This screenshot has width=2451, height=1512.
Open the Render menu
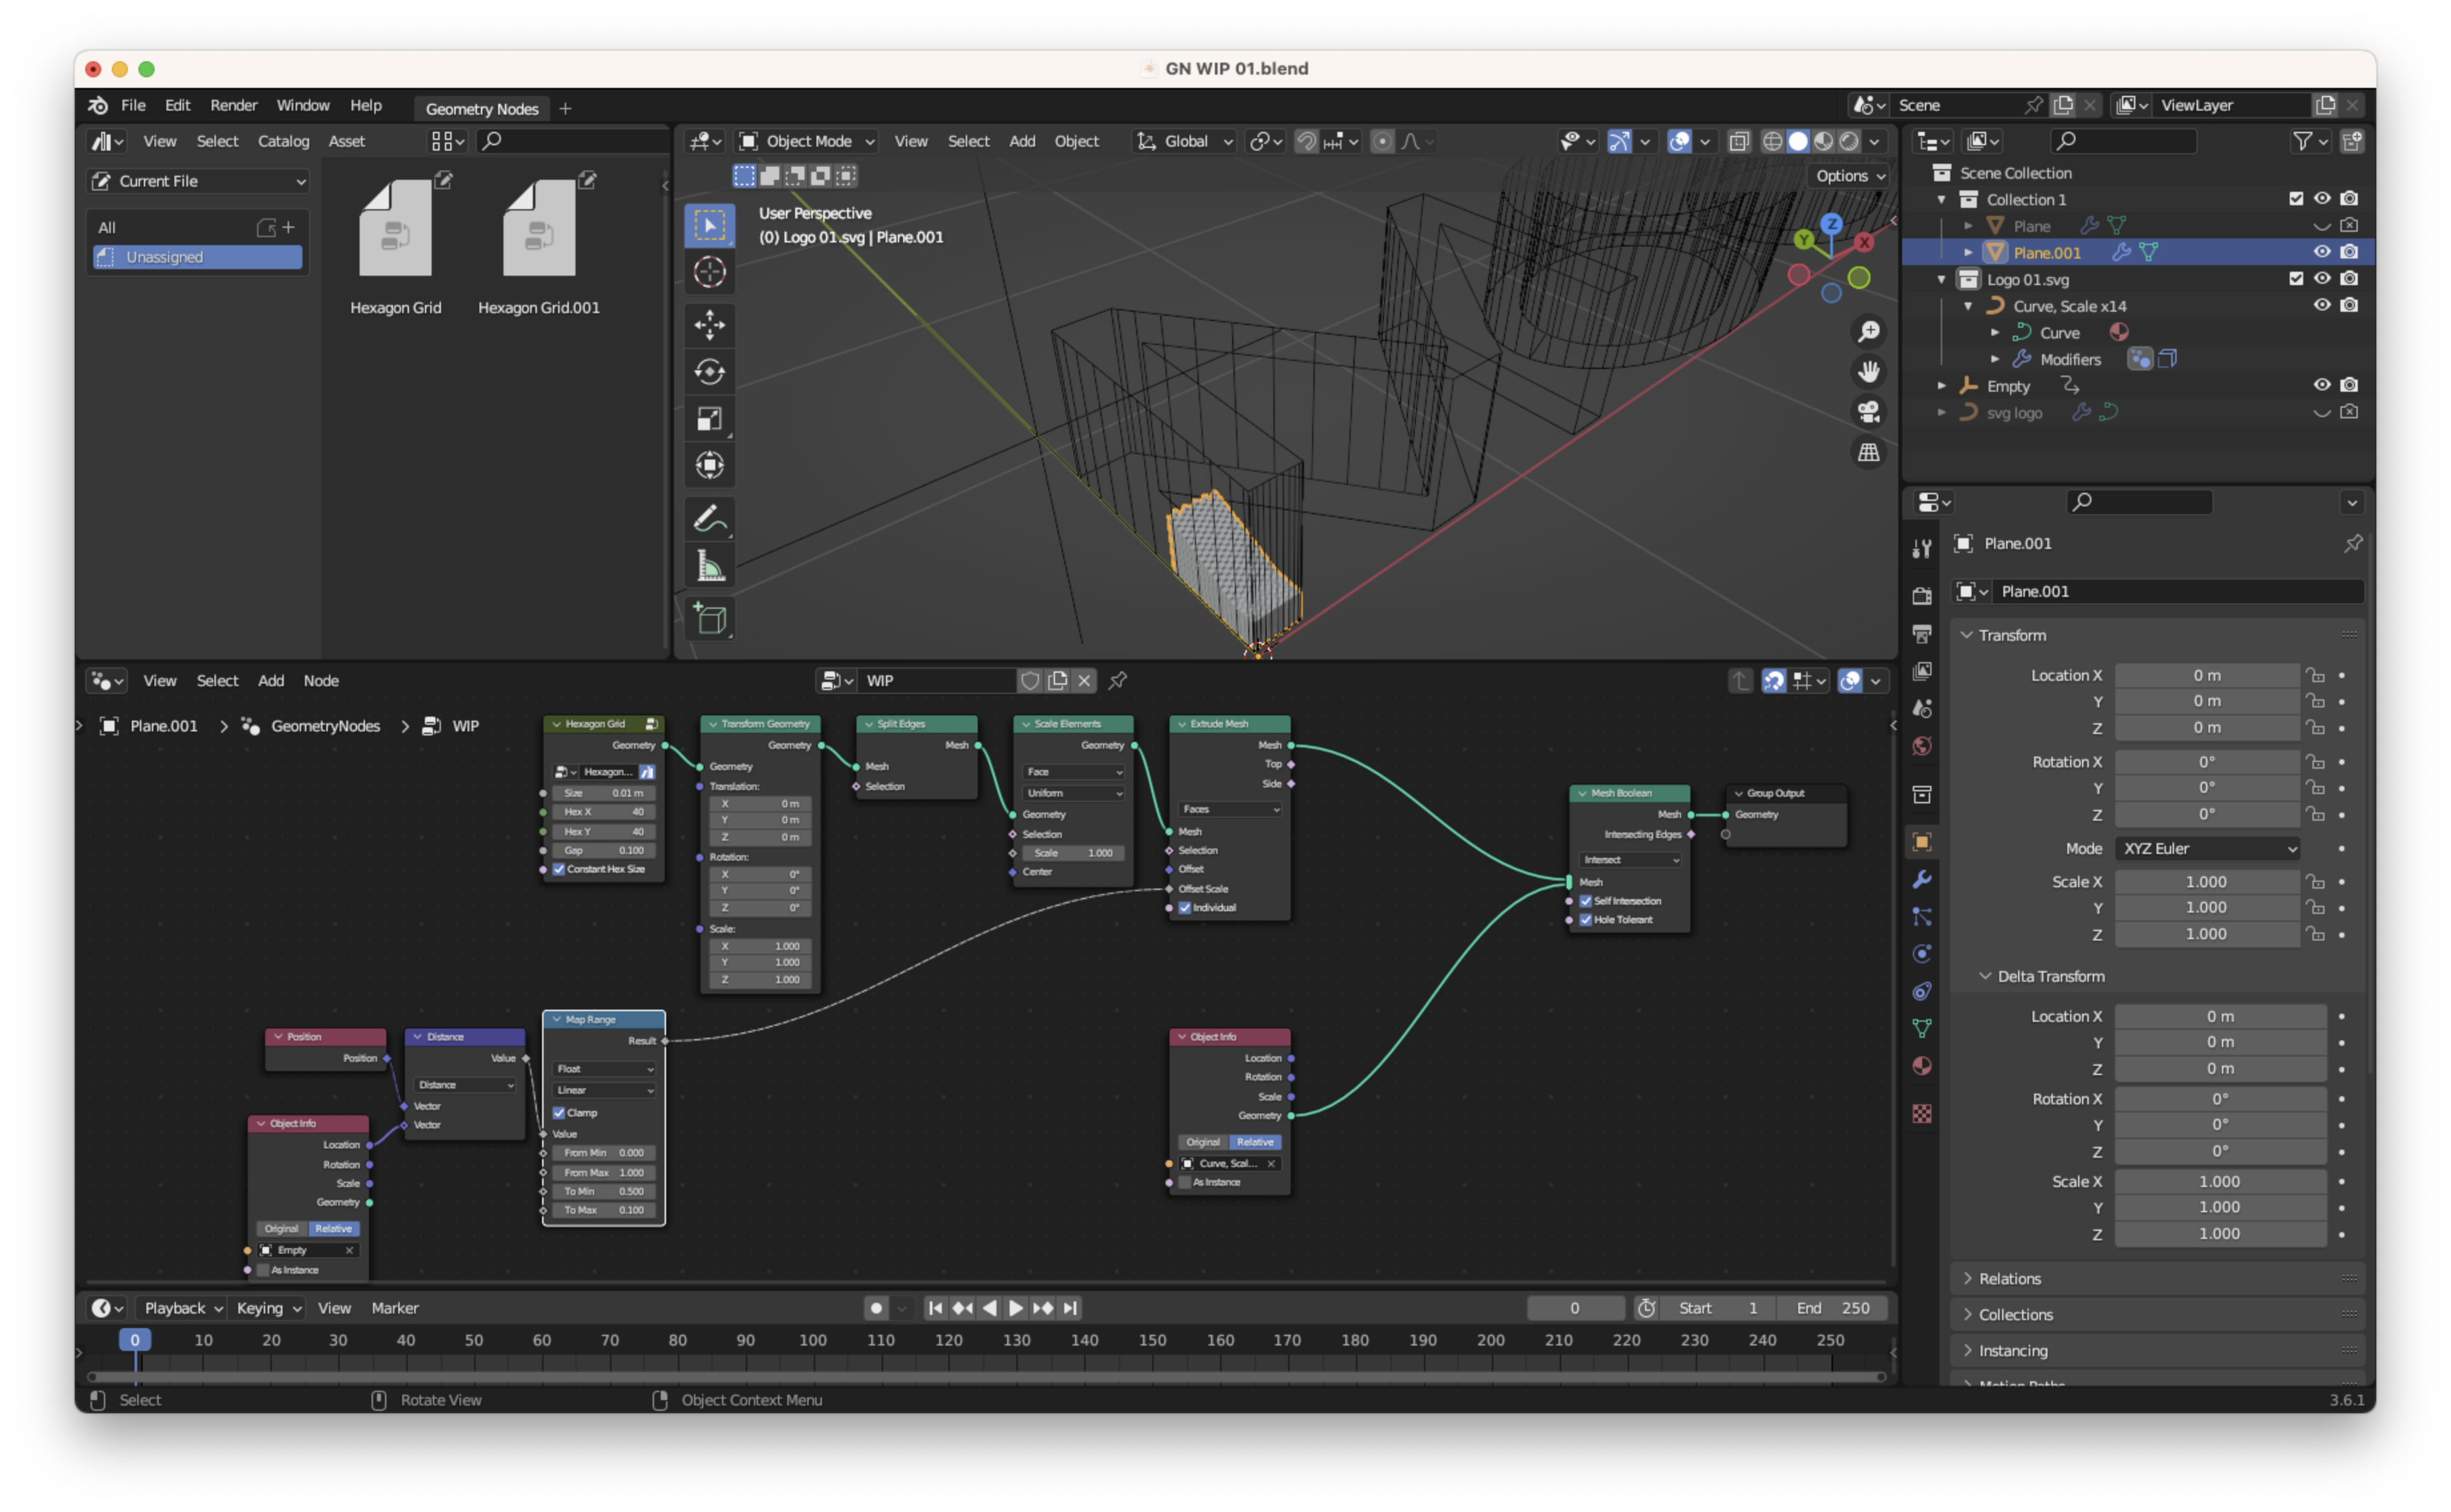pos(233,105)
